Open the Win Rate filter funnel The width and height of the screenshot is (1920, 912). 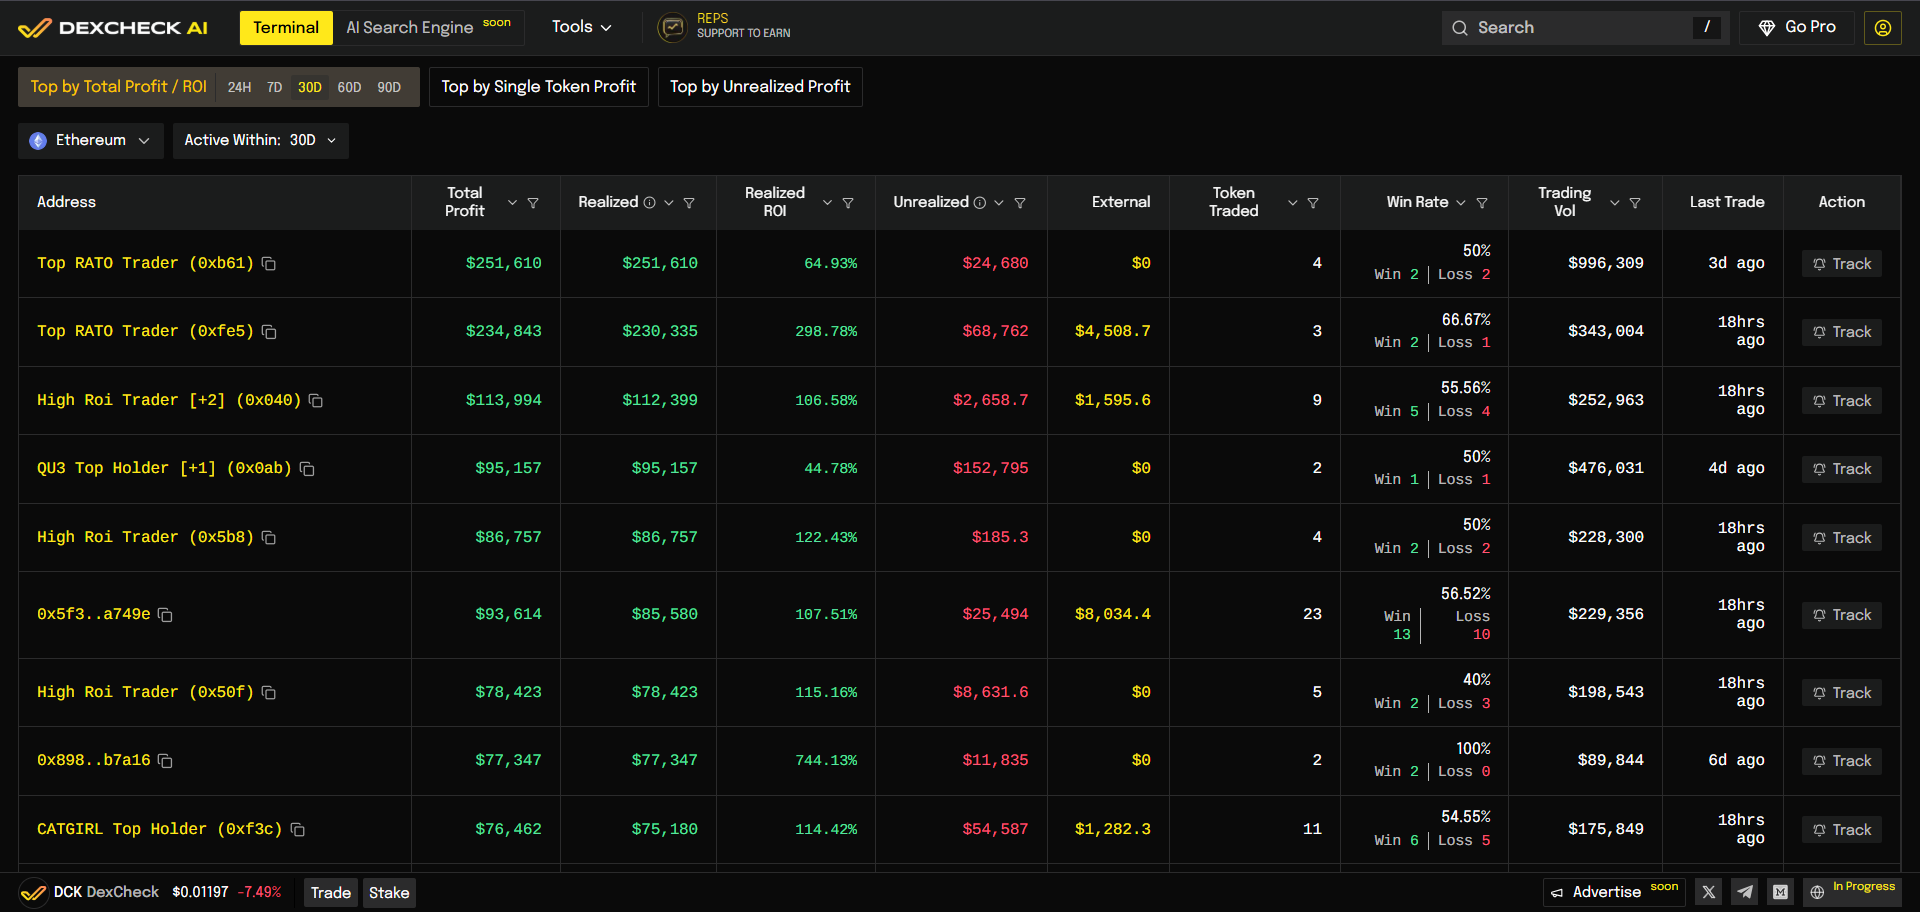[x=1482, y=203]
